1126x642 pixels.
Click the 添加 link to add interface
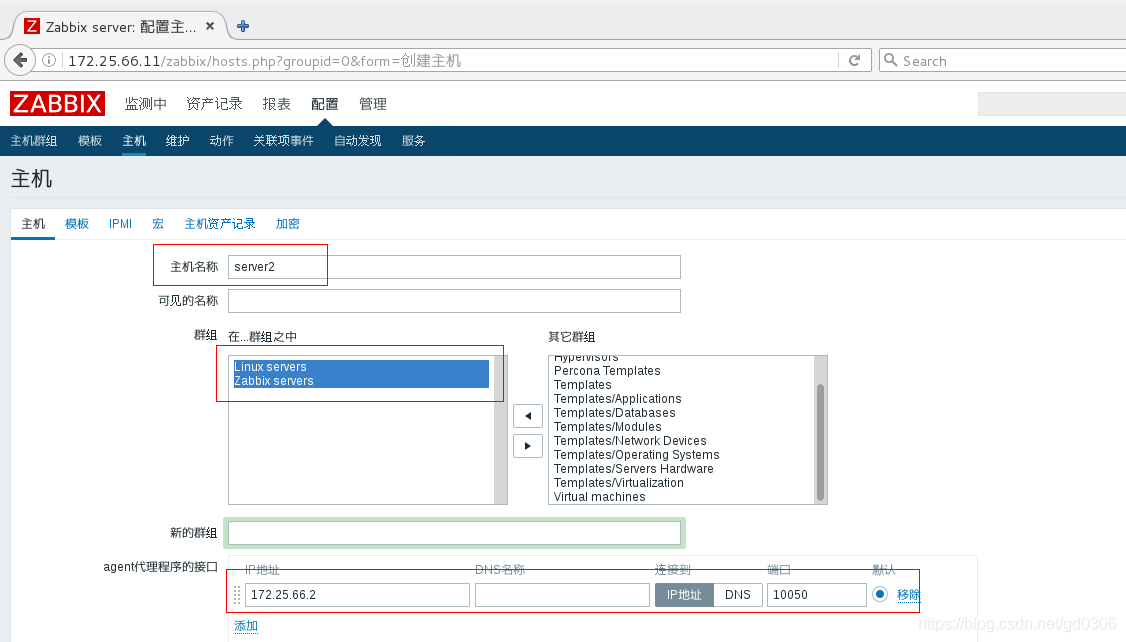pos(246,626)
